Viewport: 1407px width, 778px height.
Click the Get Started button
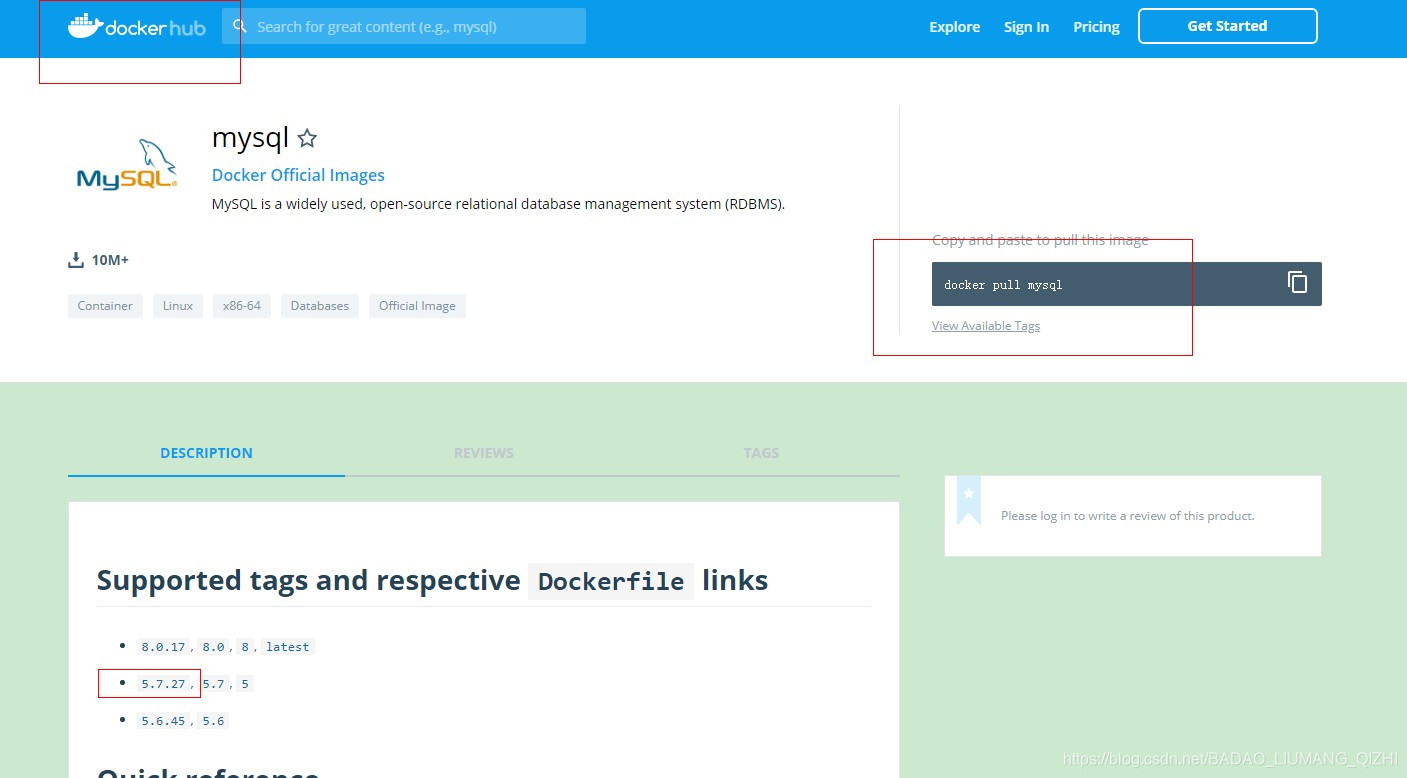coord(1227,26)
